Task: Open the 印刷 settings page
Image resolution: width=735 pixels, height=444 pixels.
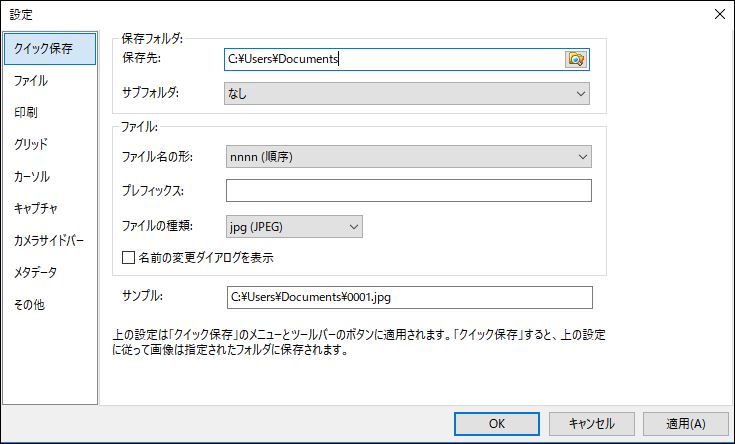Action: tap(26, 113)
